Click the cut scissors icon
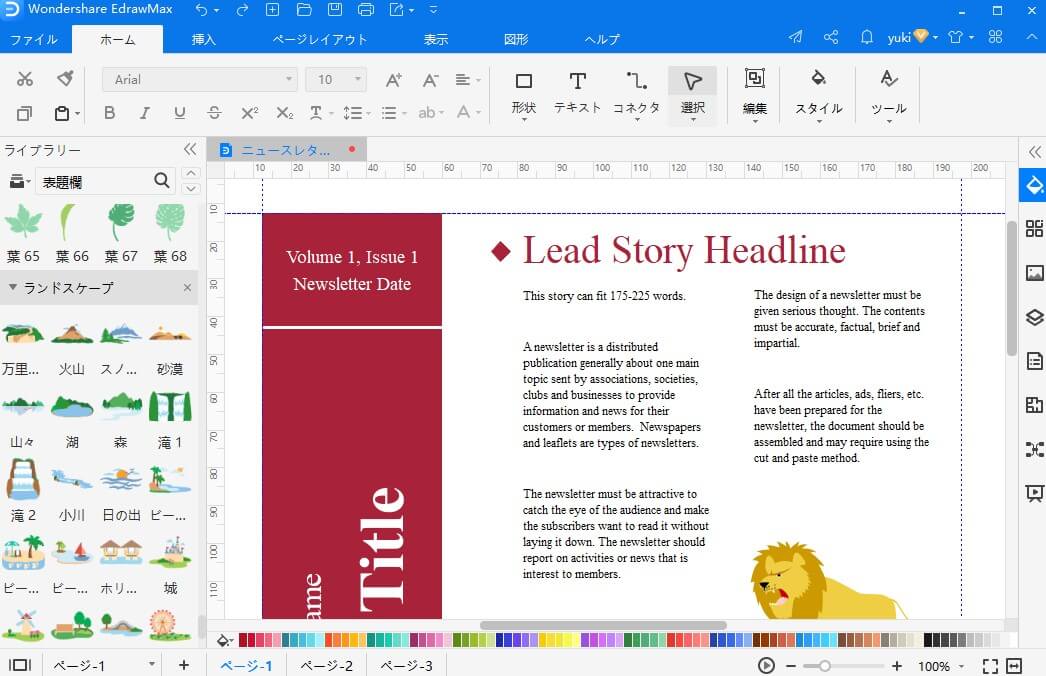This screenshot has height=676, width=1046. (x=26, y=79)
